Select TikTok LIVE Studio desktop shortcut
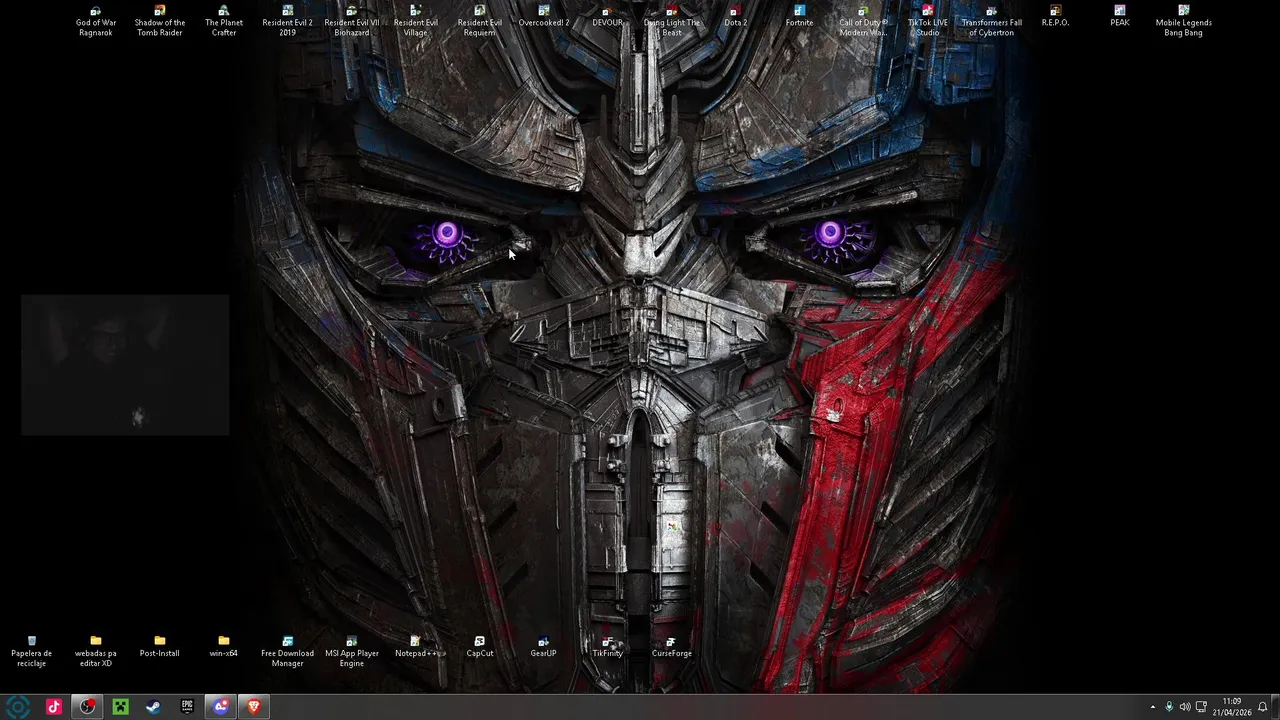The image size is (1280, 720). click(x=928, y=22)
